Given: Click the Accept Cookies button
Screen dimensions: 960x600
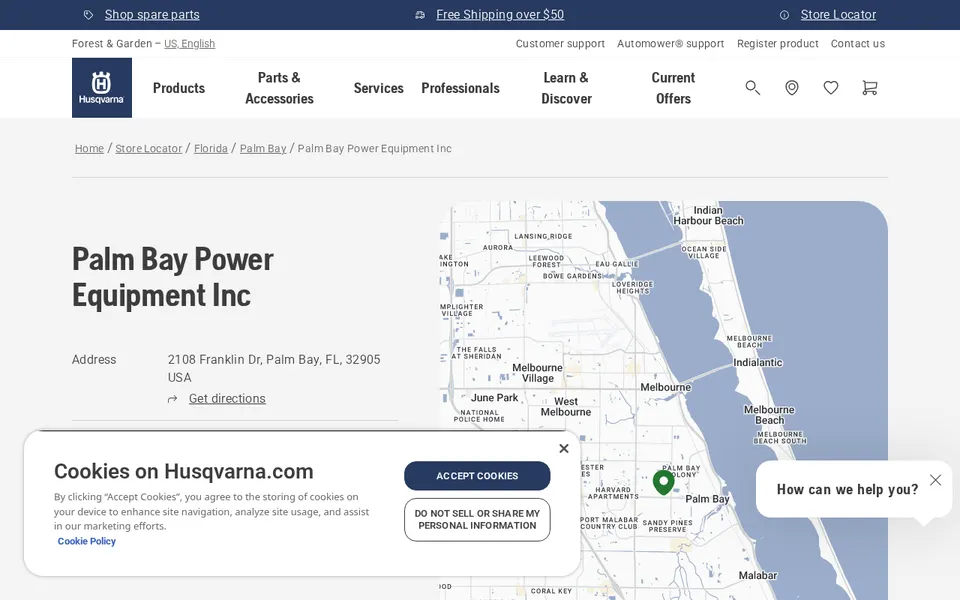Looking at the screenshot, I should click(477, 476).
